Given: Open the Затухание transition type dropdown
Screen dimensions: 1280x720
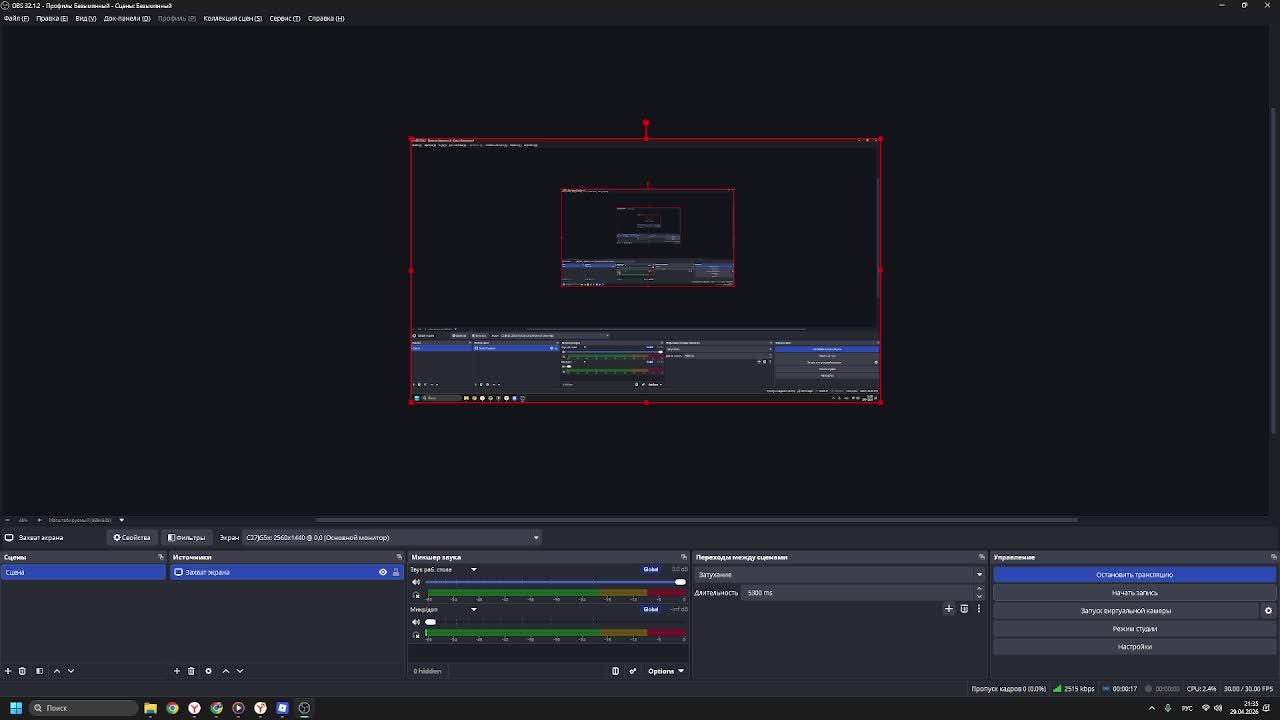Looking at the screenshot, I should (x=839, y=575).
